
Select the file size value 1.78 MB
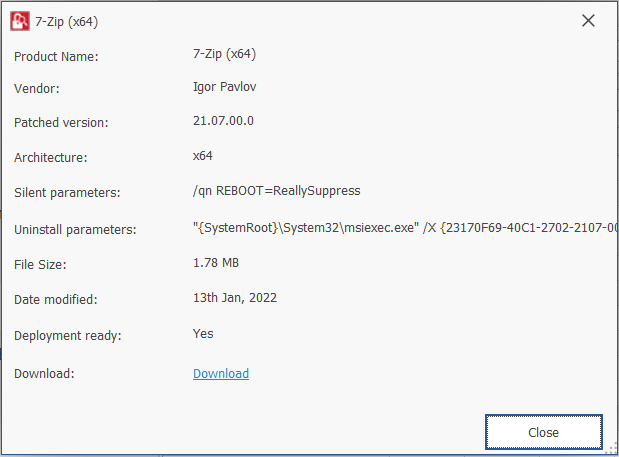coord(216,263)
